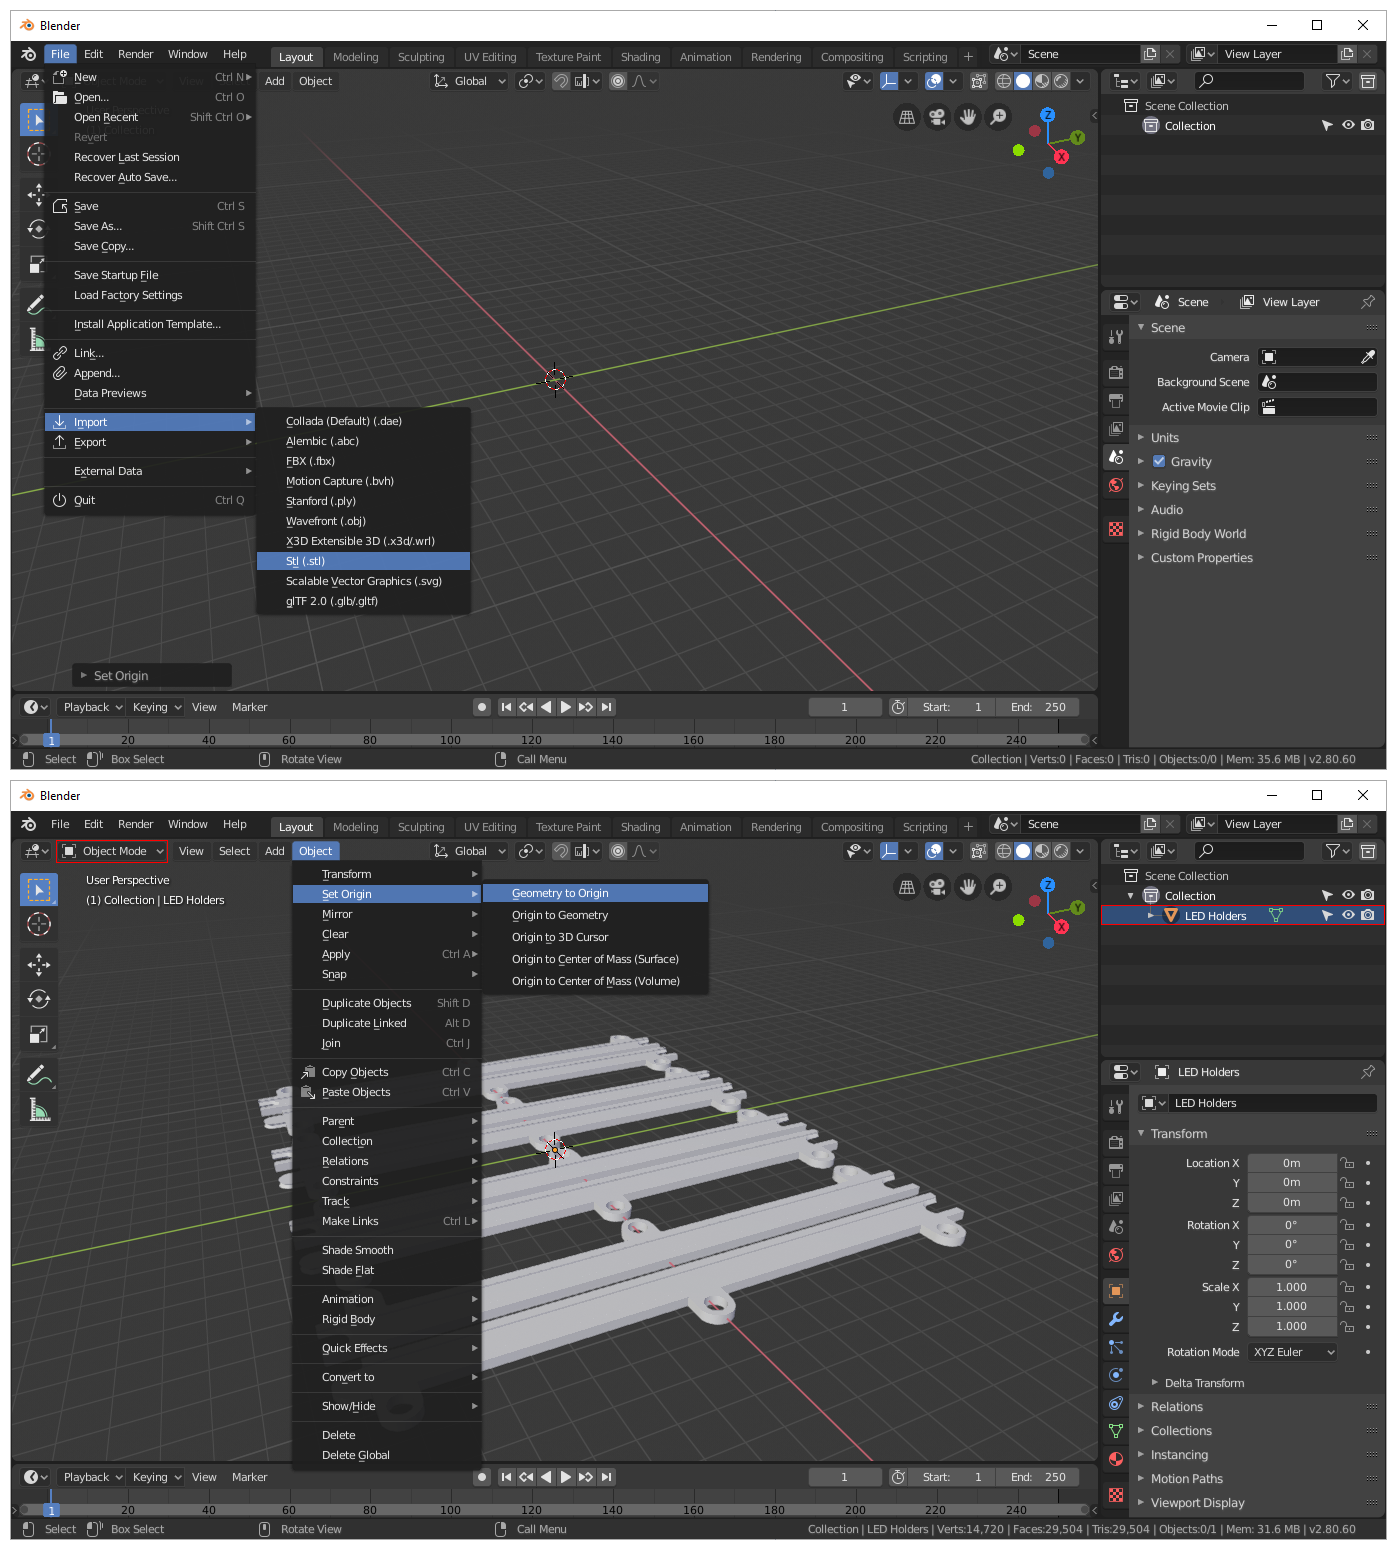The height and width of the screenshot is (1550, 1397).
Task: Open Object properties tab in bottom window
Action: point(1116,1291)
